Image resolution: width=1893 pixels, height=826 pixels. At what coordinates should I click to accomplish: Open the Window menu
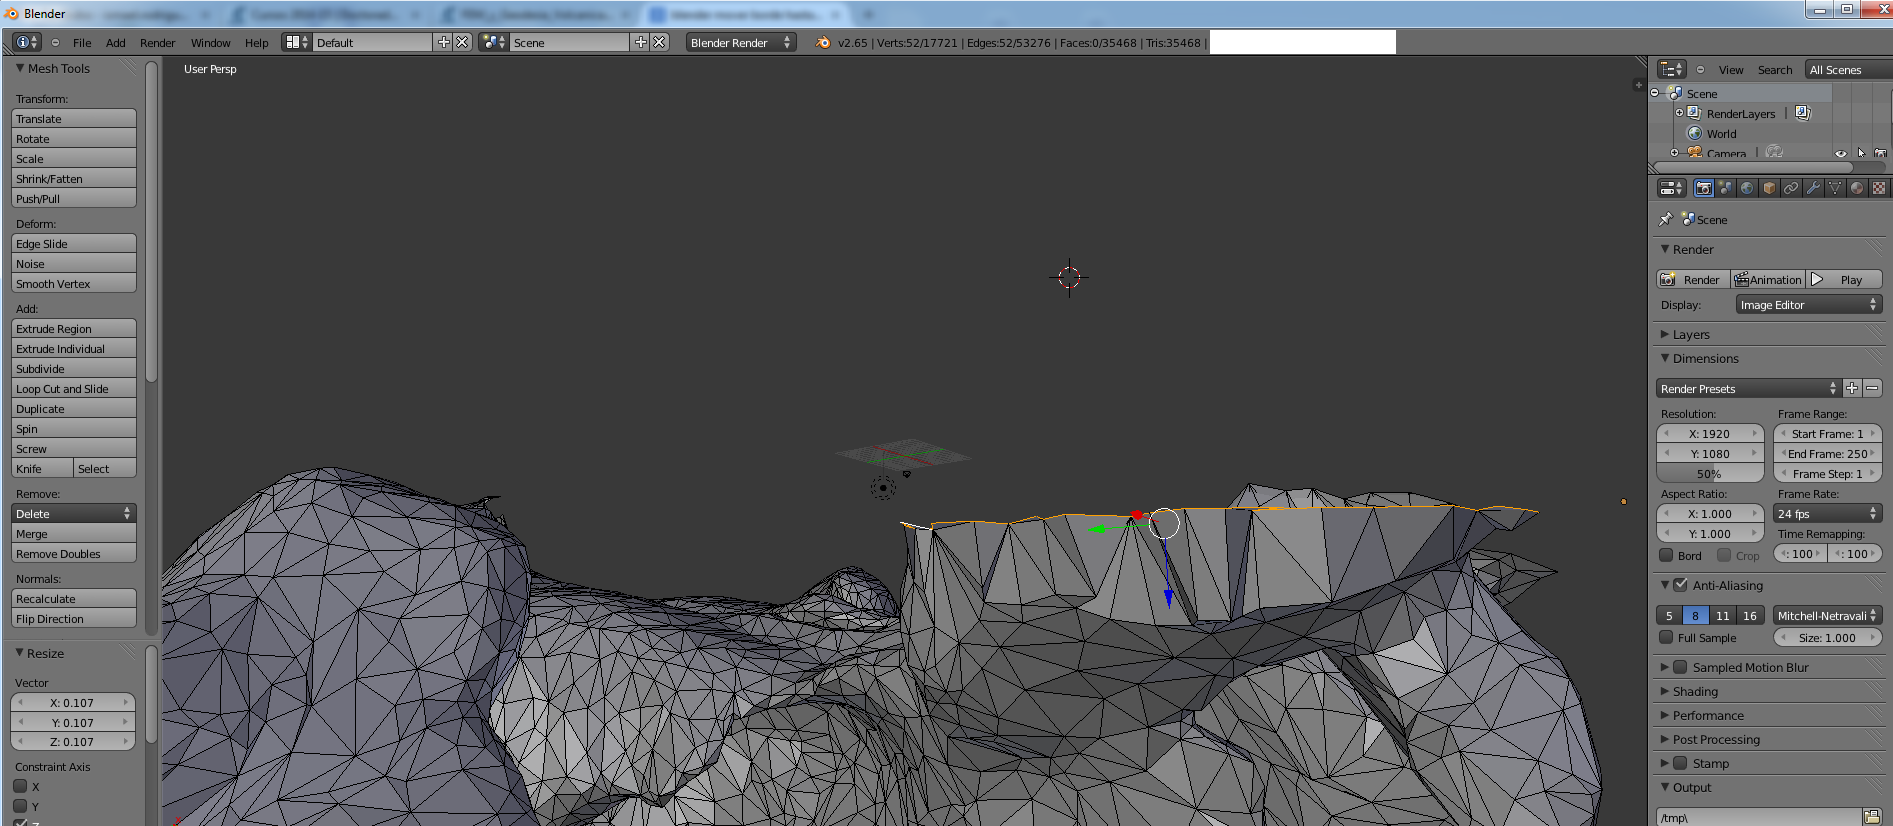click(x=210, y=42)
